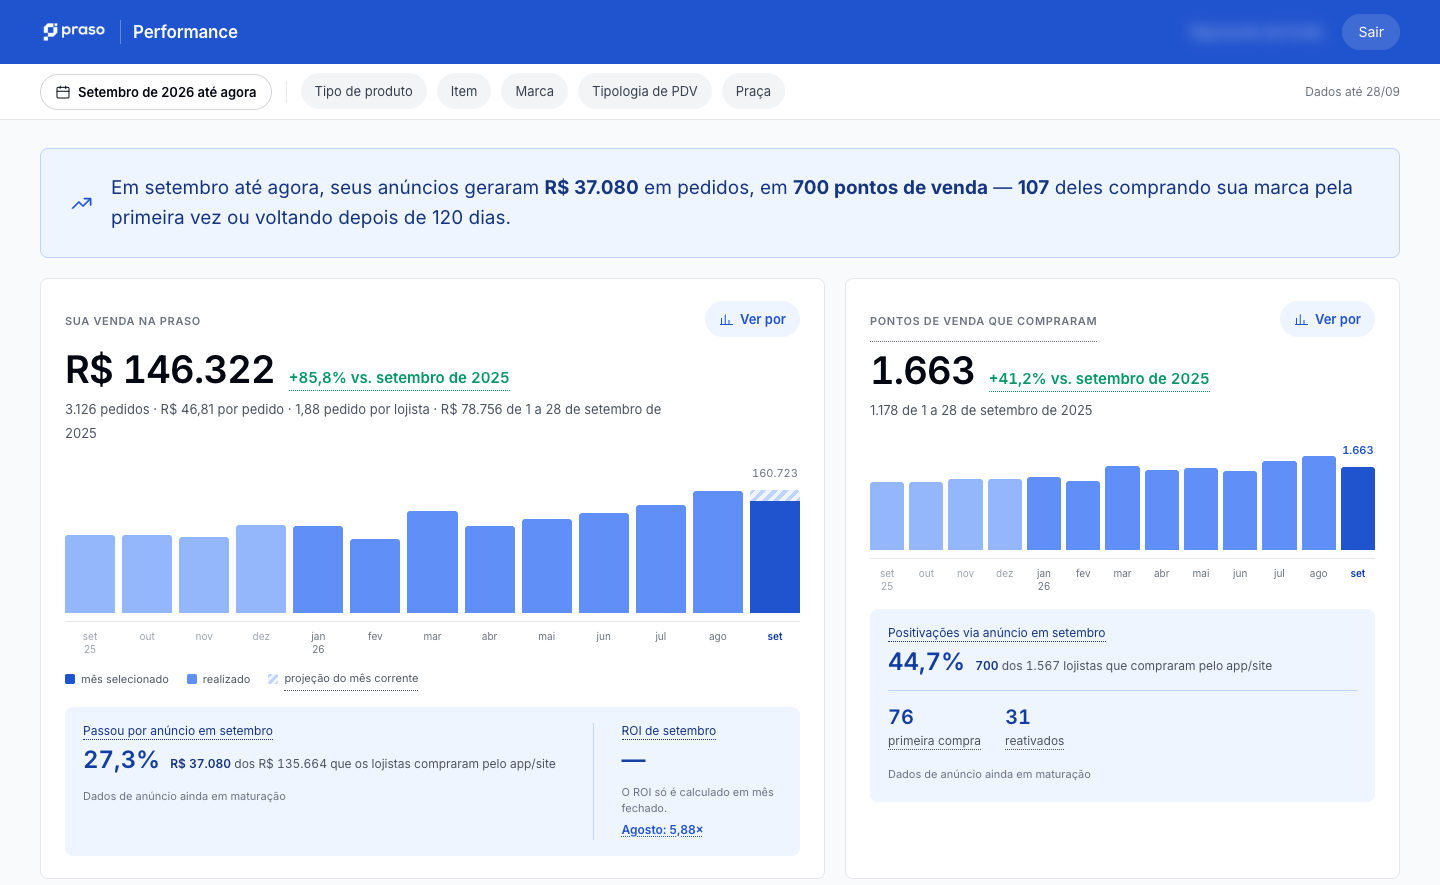
Task: Click the praso logo in header
Action: (x=74, y=31)
